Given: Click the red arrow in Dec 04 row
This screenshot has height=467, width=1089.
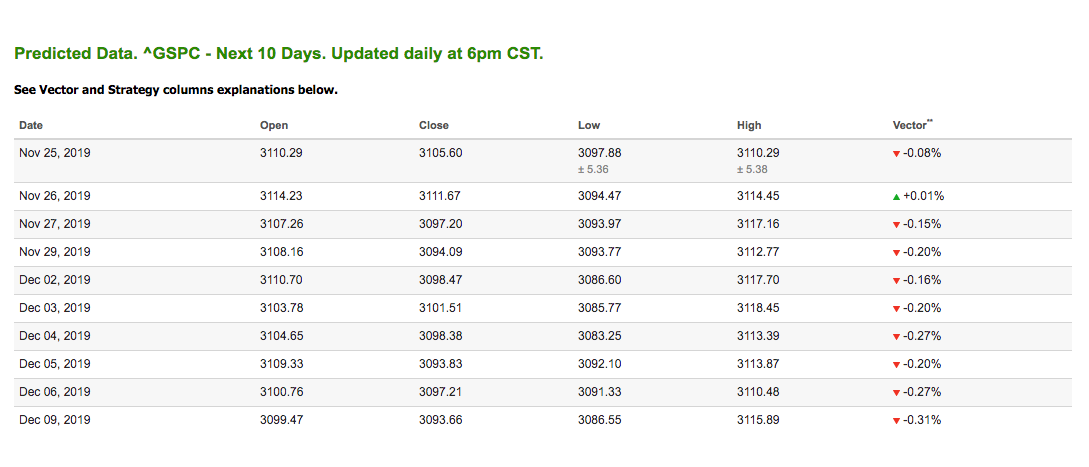Looking at the screenshot, I should (x=896, y=337).
